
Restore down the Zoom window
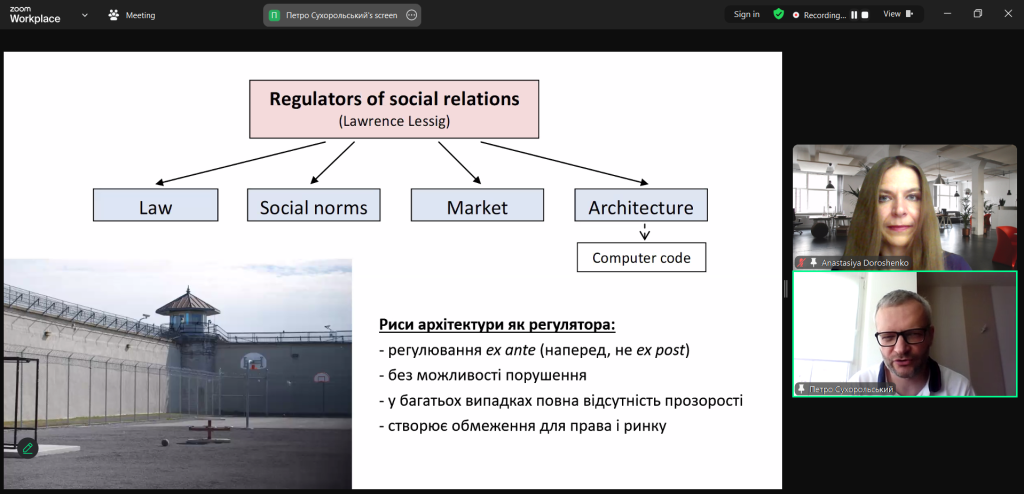coord(978,14)
